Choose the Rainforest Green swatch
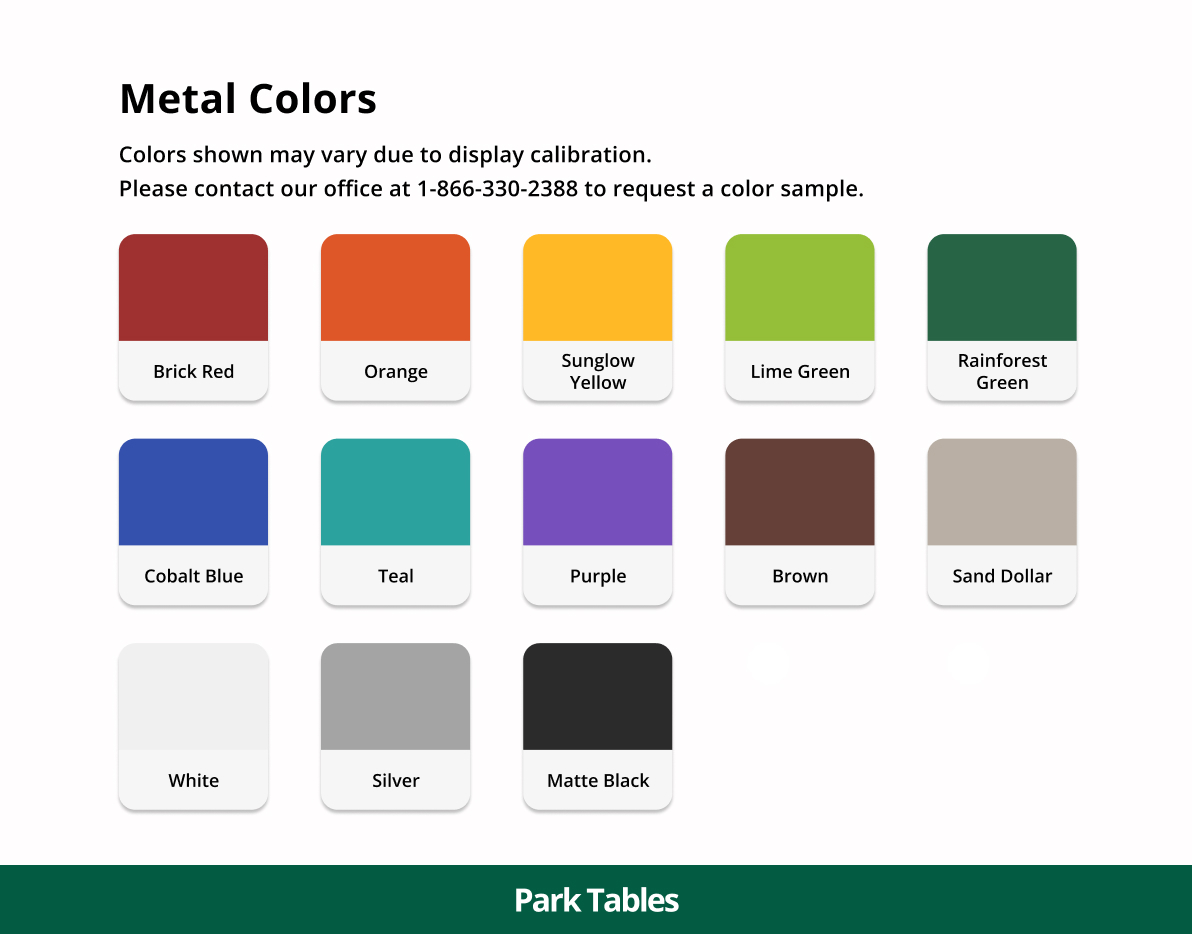The width and height of the screenshot is (1192, 934). click(1001, 288)
